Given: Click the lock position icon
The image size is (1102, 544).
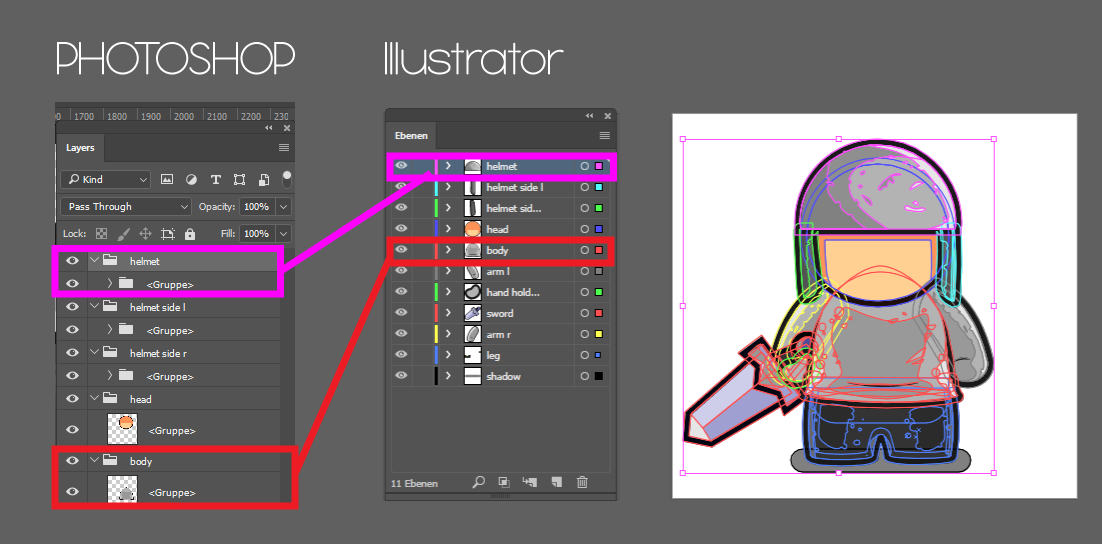Looking at the screenshot, I should point(145,233).
